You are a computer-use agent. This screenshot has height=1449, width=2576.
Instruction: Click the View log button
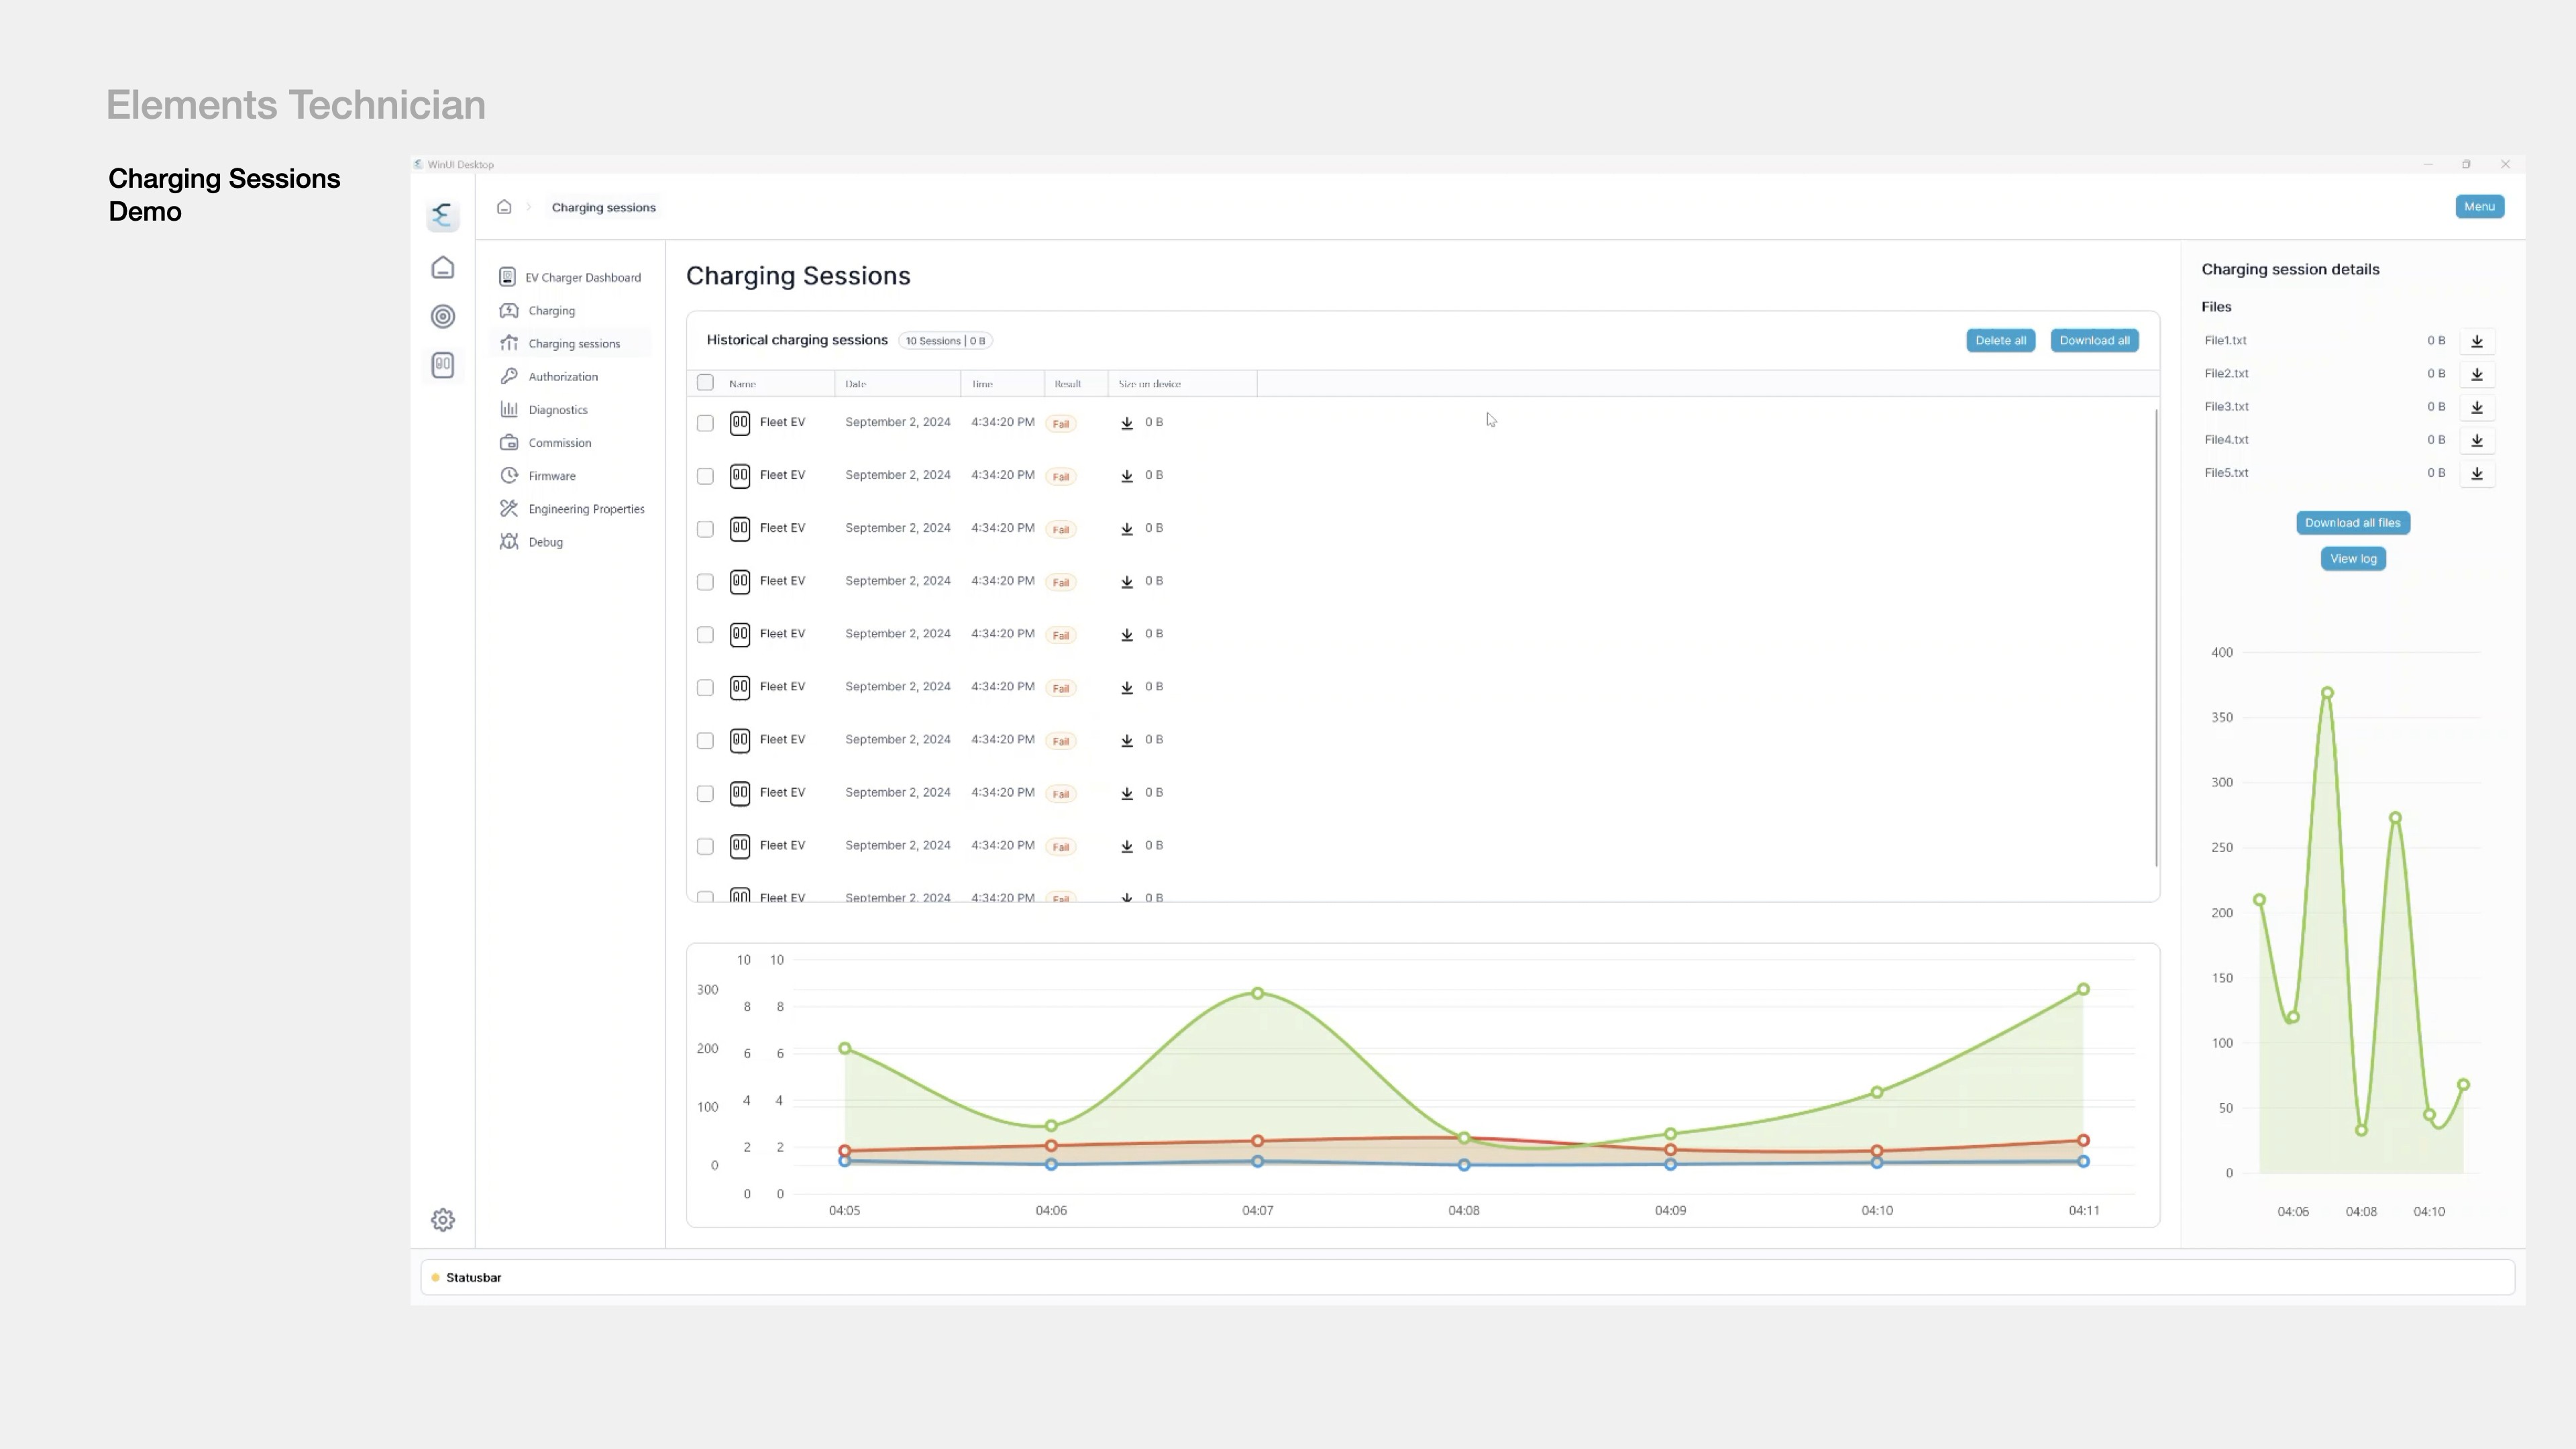pyautogui.click(x=2353, y=559)
